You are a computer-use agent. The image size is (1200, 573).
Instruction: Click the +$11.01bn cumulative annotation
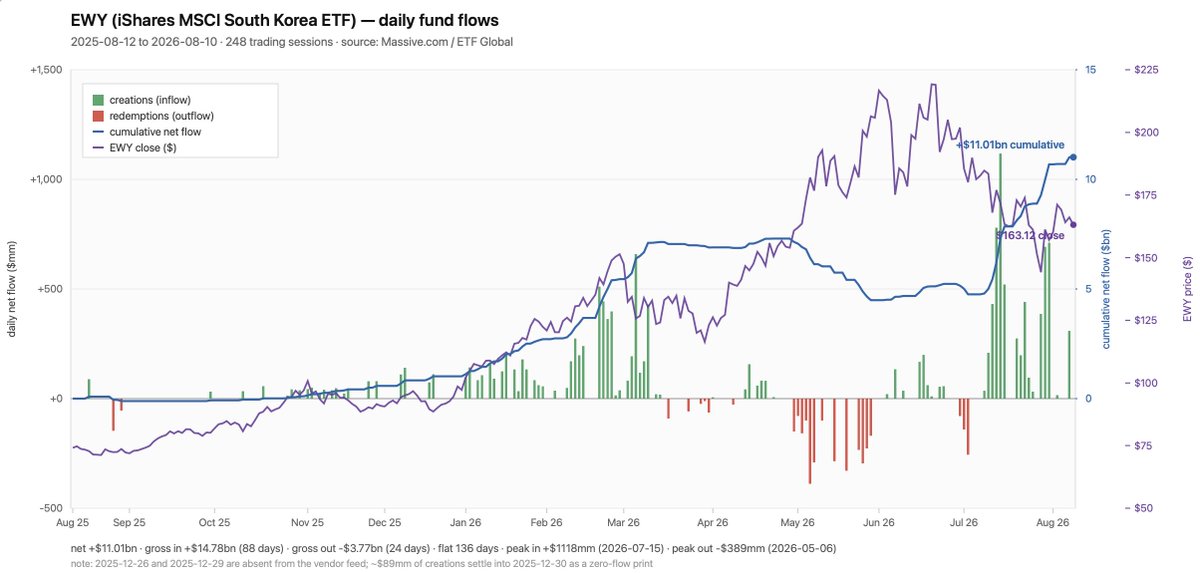pos(1010,145)
